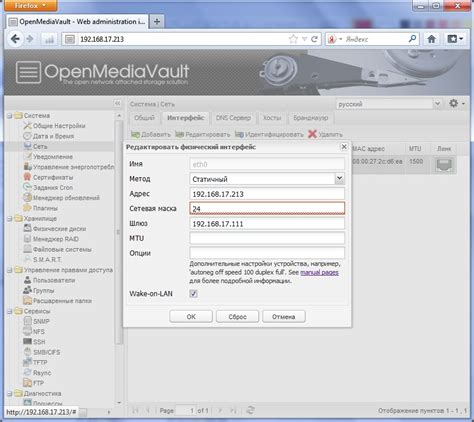Click Добавить in the toolbar
The width and height of the screenshot is (474, 422).
coord(151,134)
